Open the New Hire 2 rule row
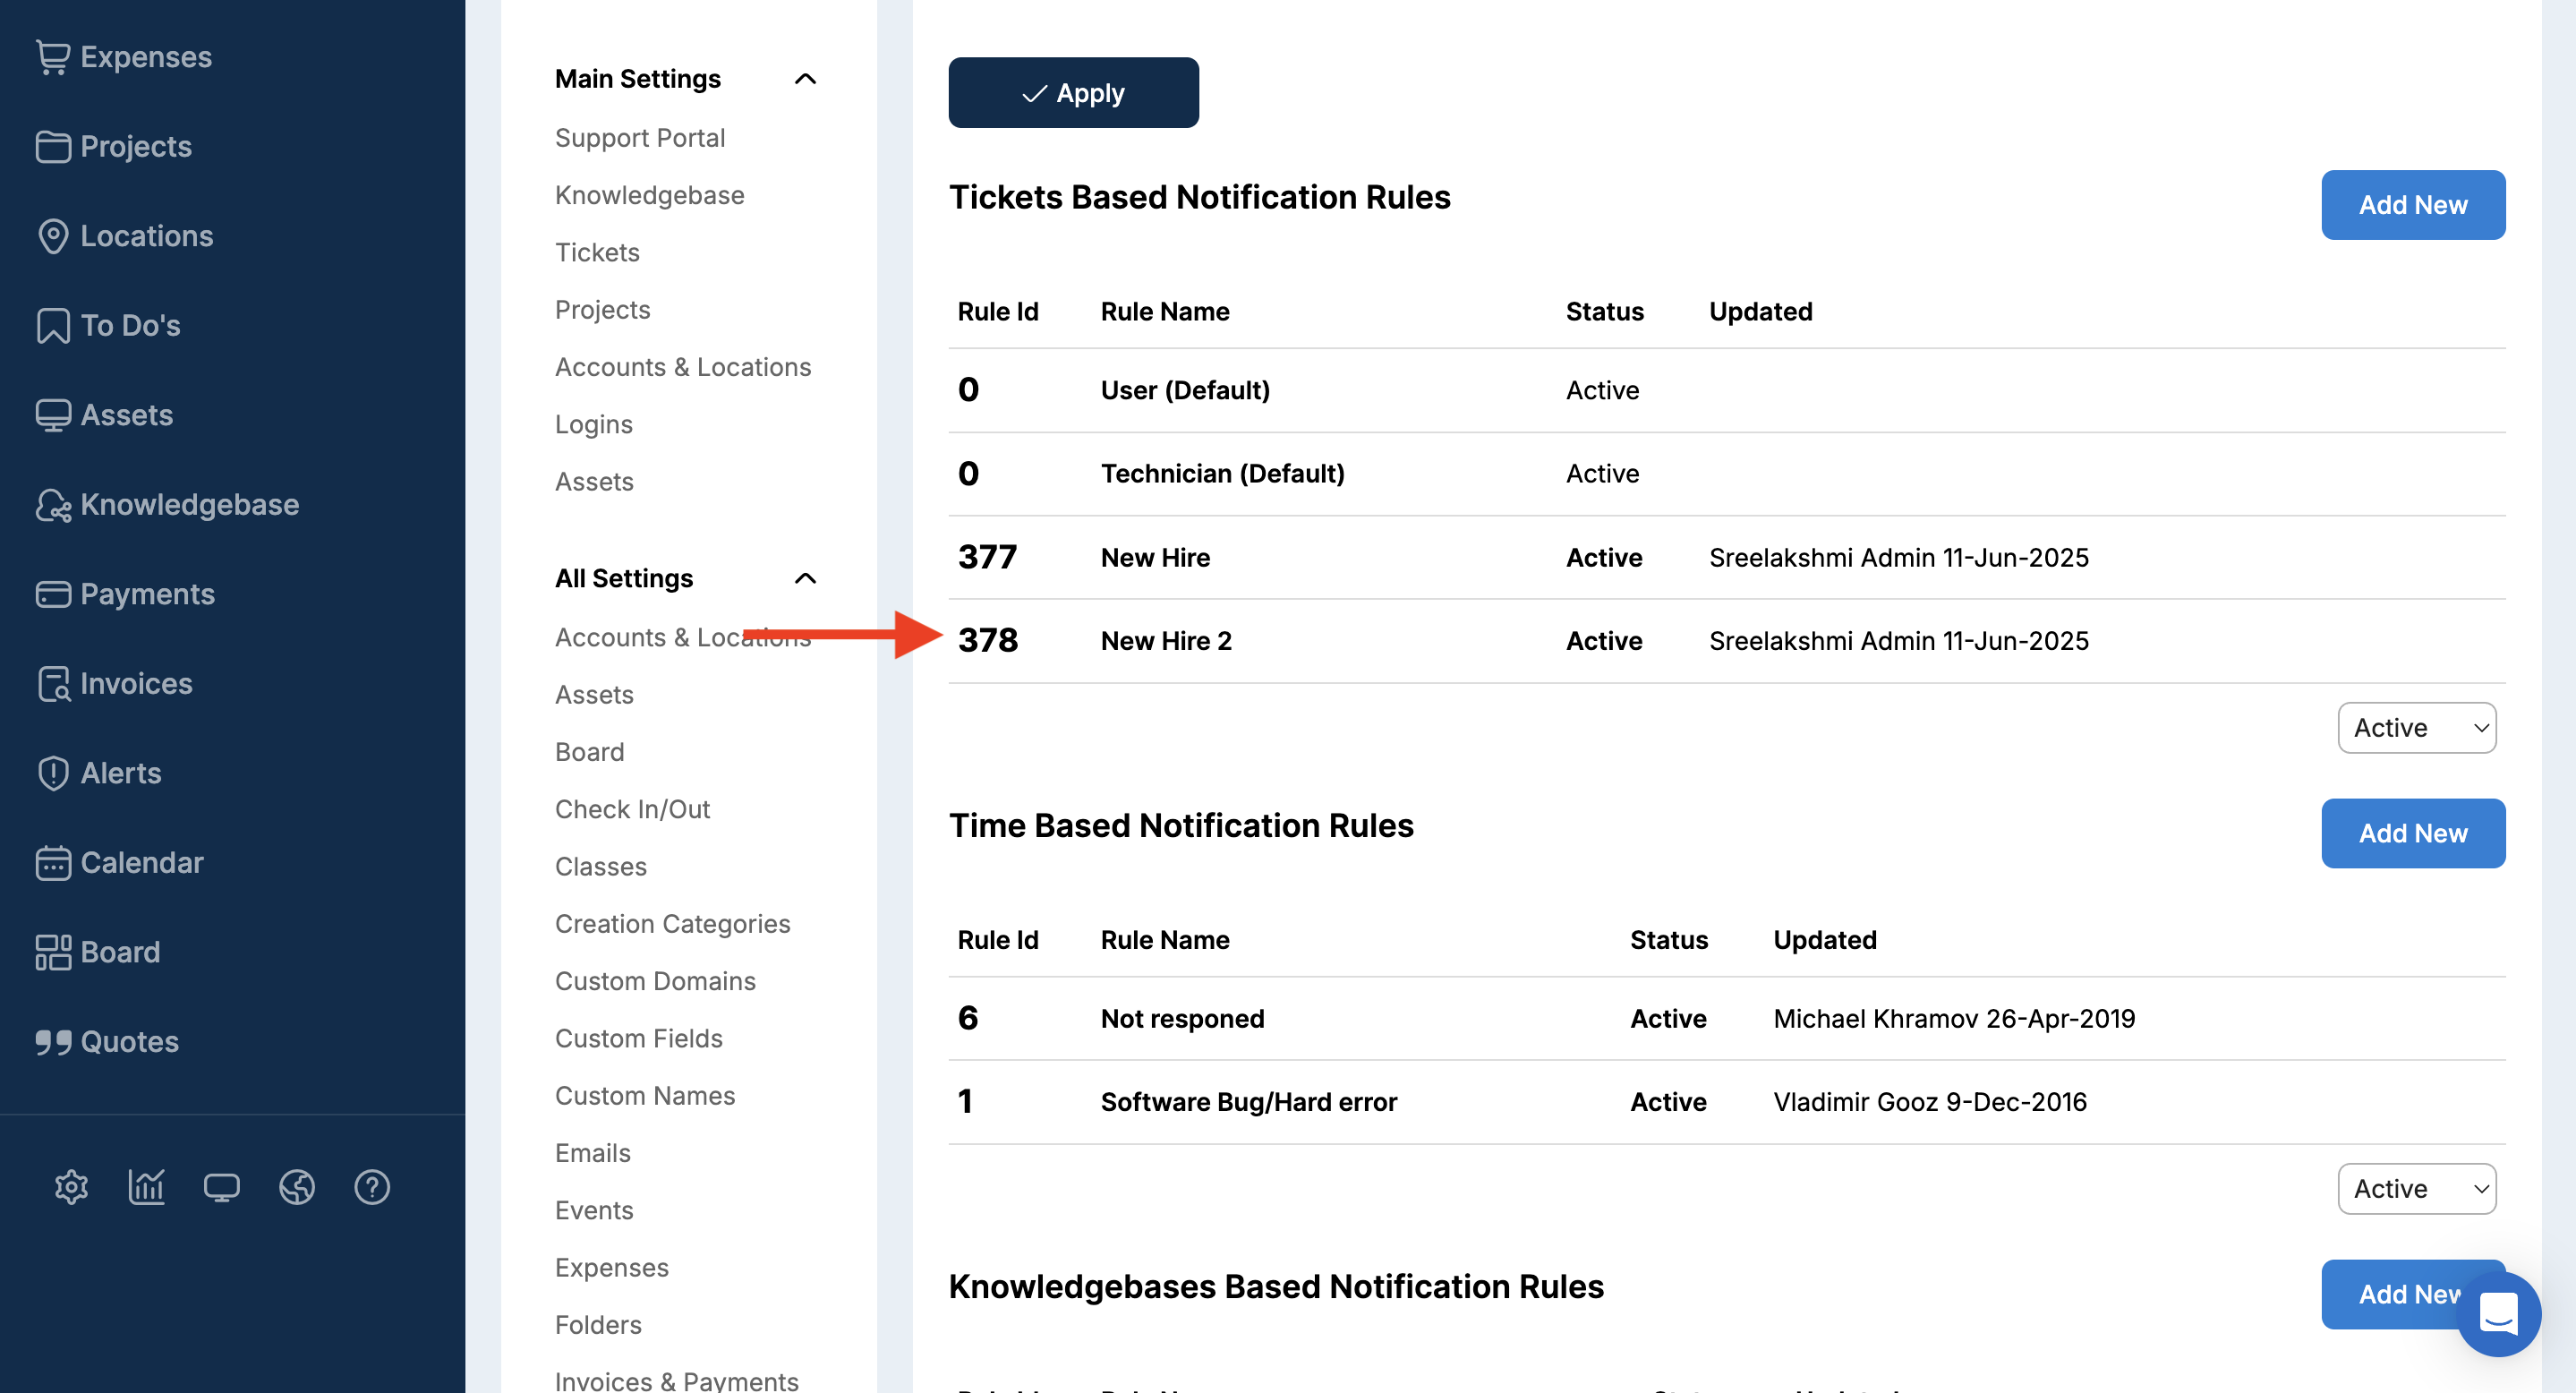2576x1393 pixels. click(1166, 641)
